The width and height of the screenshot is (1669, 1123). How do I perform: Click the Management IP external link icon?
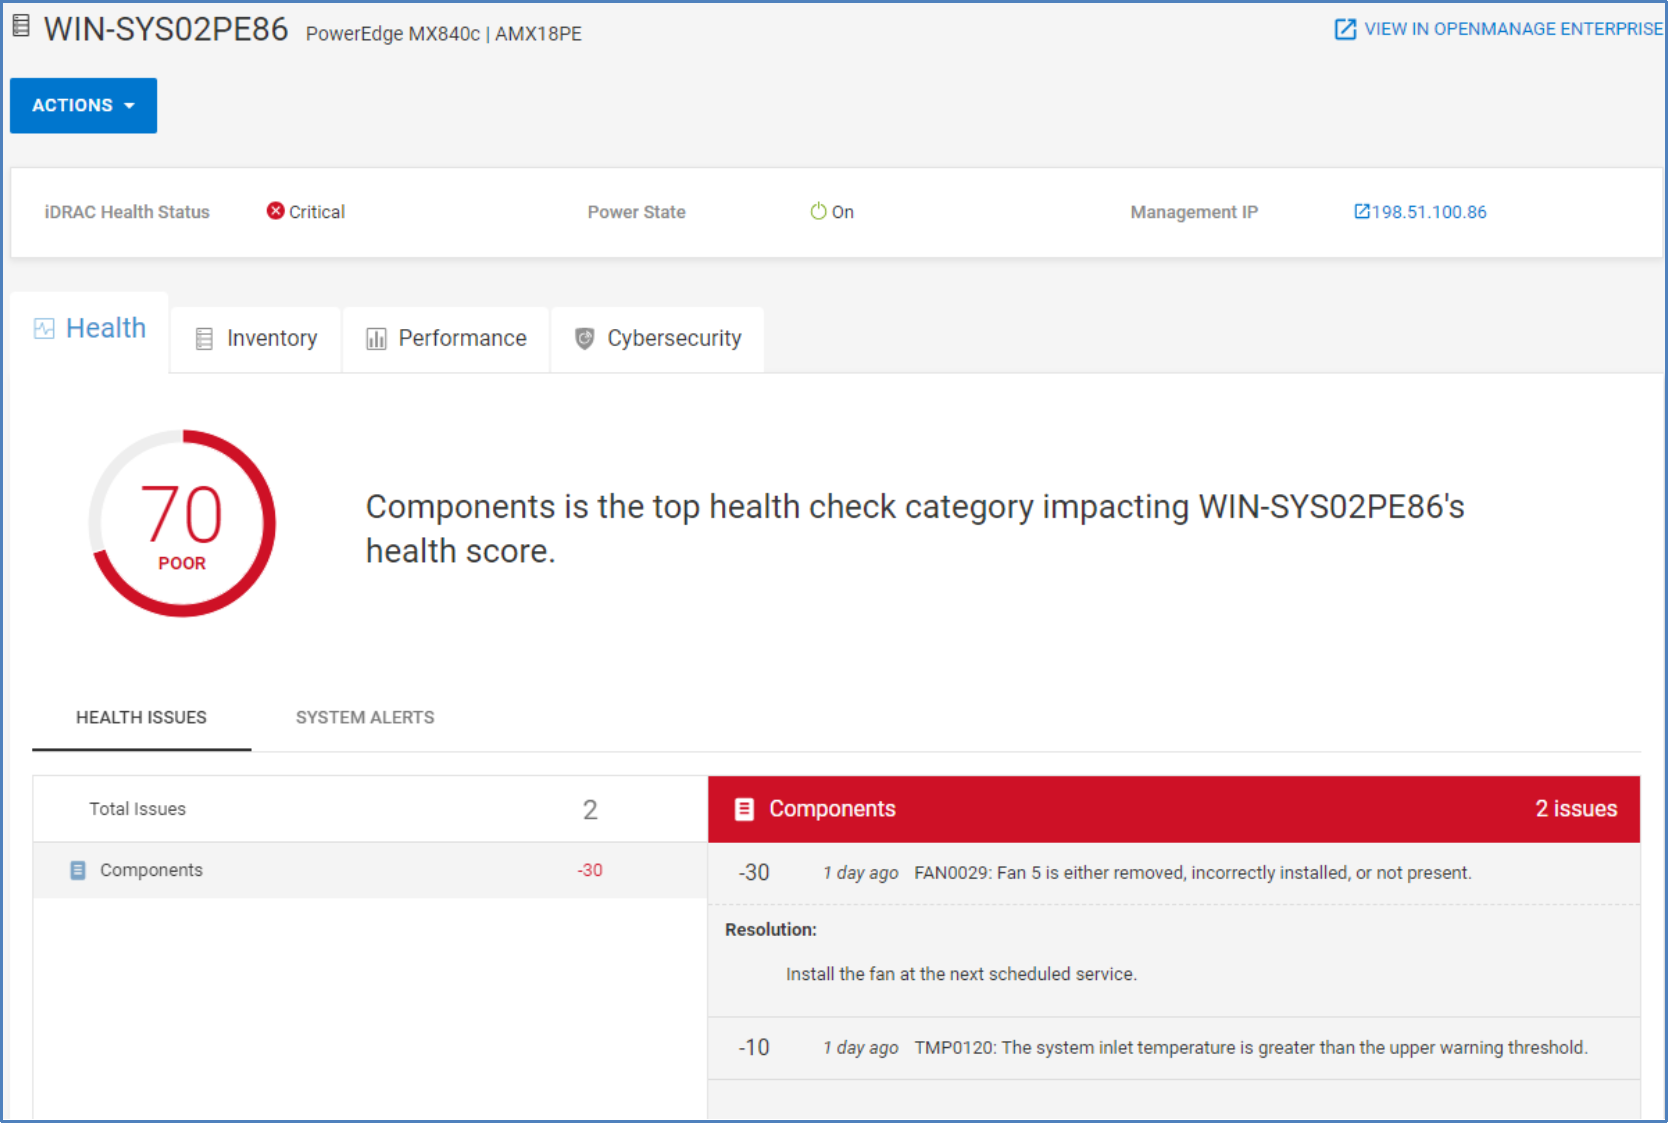[x=1361, y=211]
